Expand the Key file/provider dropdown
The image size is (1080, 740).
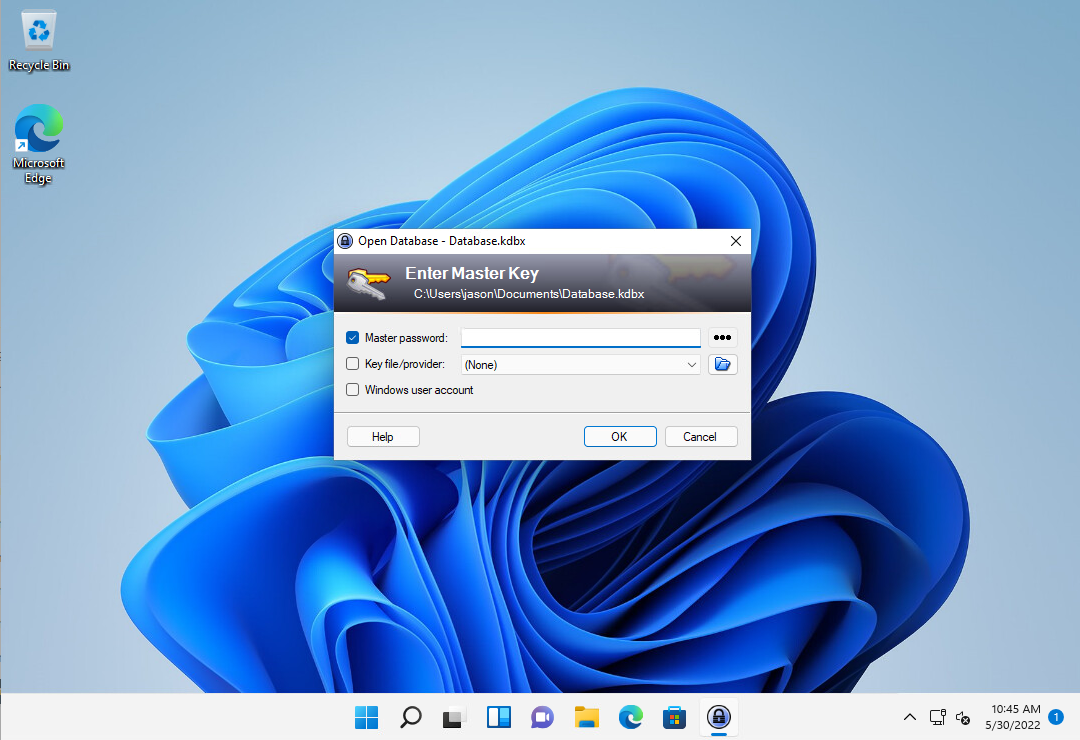point(691,365)
